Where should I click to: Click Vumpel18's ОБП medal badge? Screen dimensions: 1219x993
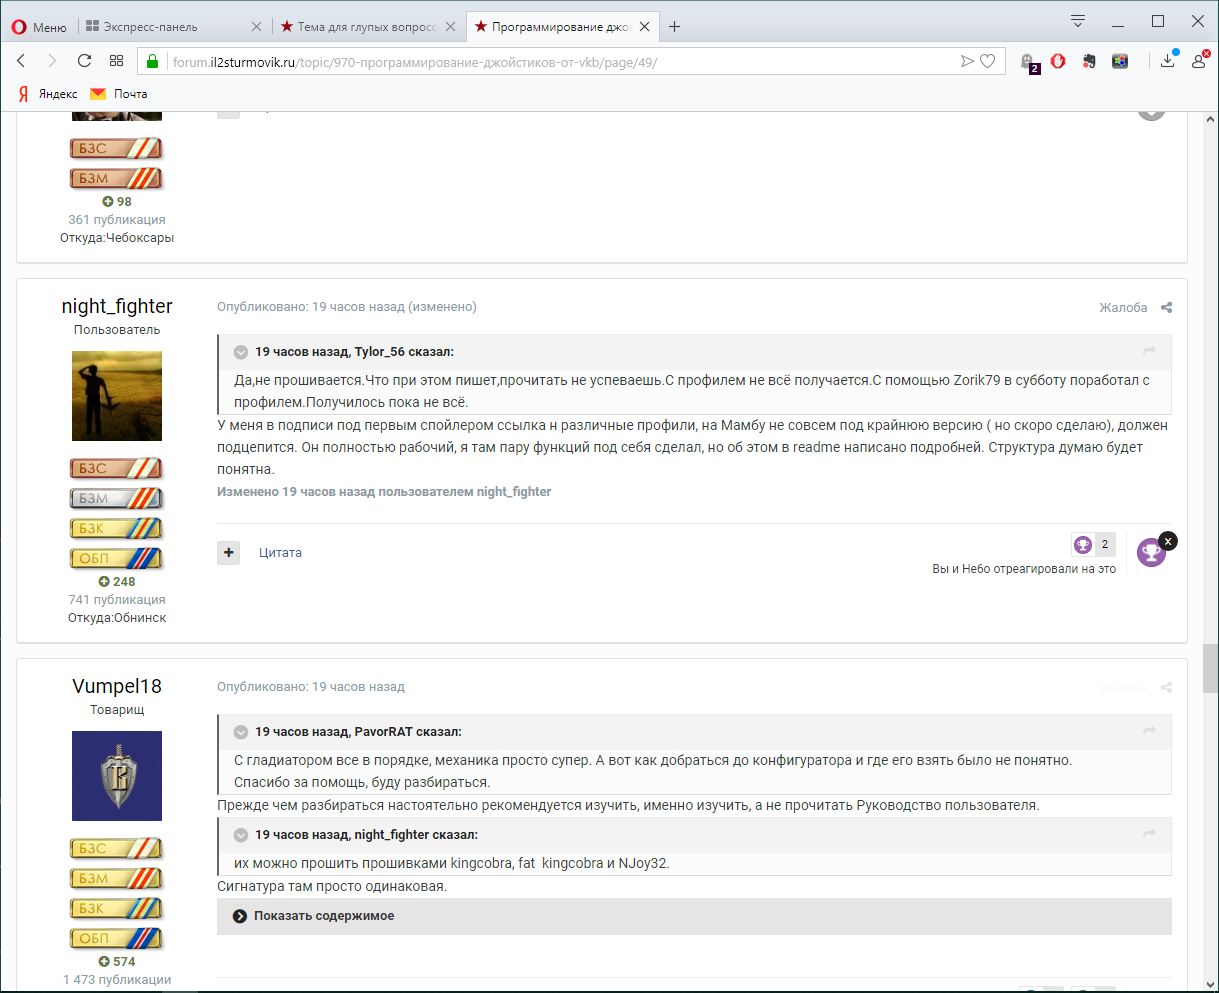pos(116,938)
